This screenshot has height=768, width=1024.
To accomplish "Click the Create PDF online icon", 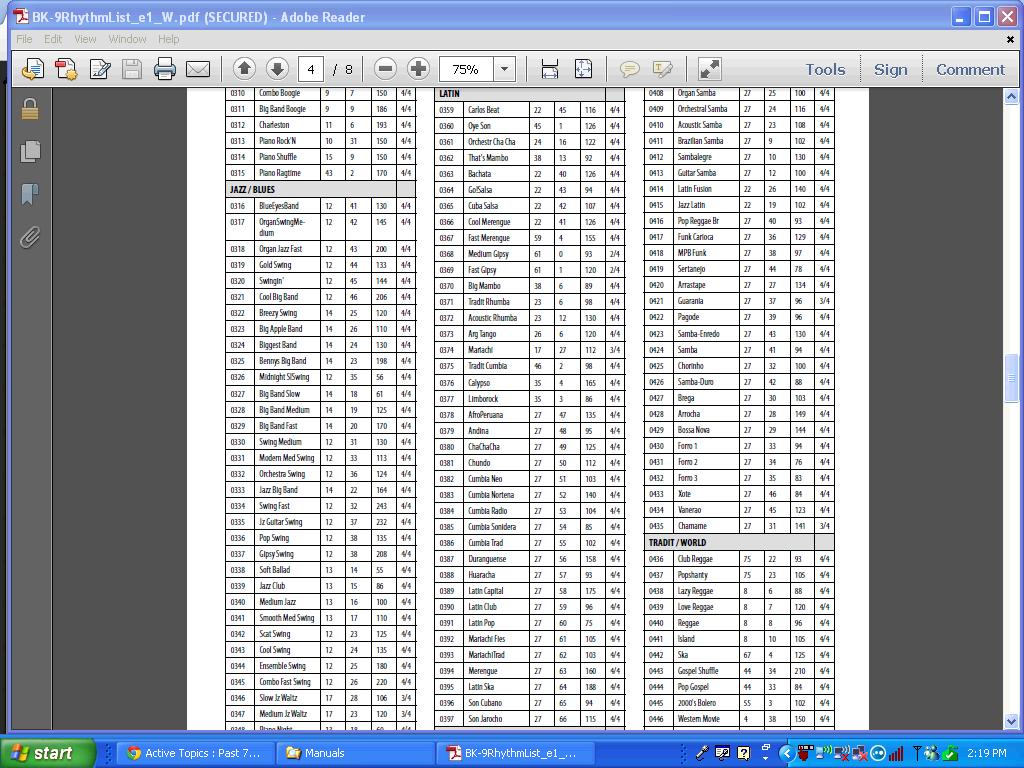I will point(66,69).
